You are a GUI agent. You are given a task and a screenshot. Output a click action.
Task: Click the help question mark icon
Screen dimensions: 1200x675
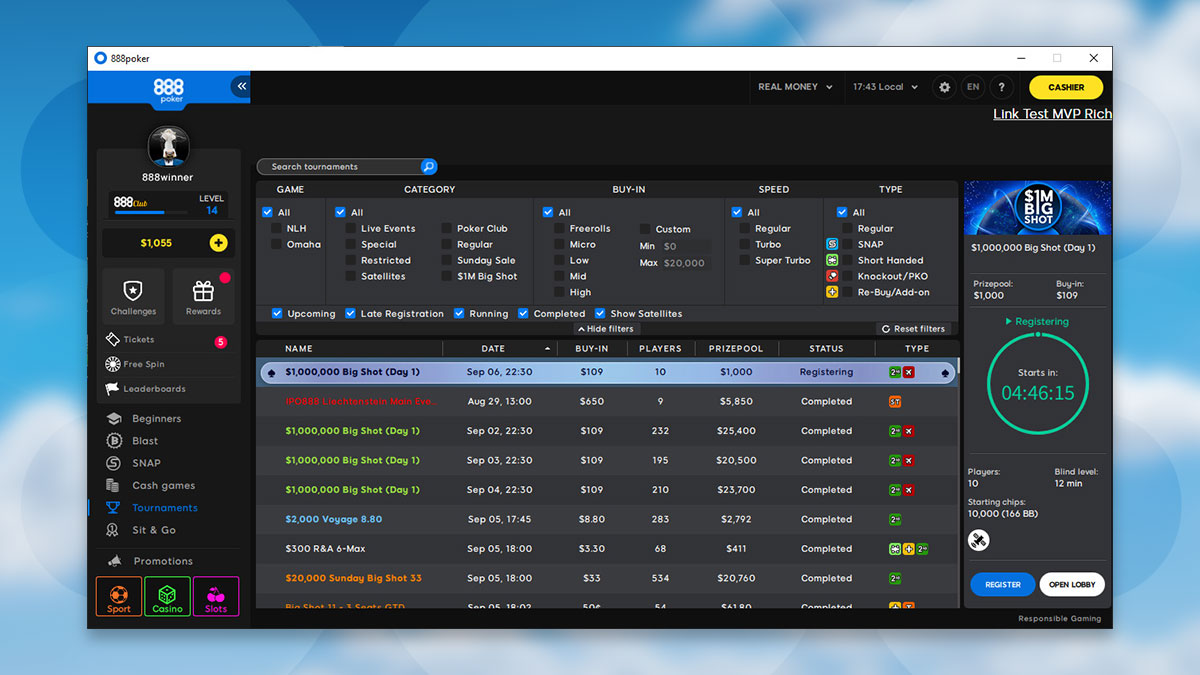tap(1001, 87)
